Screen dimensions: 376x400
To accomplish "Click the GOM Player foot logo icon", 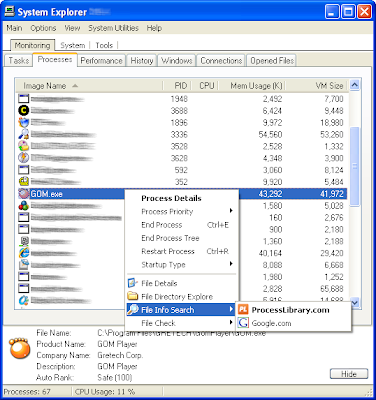I will tap(20, 349).
